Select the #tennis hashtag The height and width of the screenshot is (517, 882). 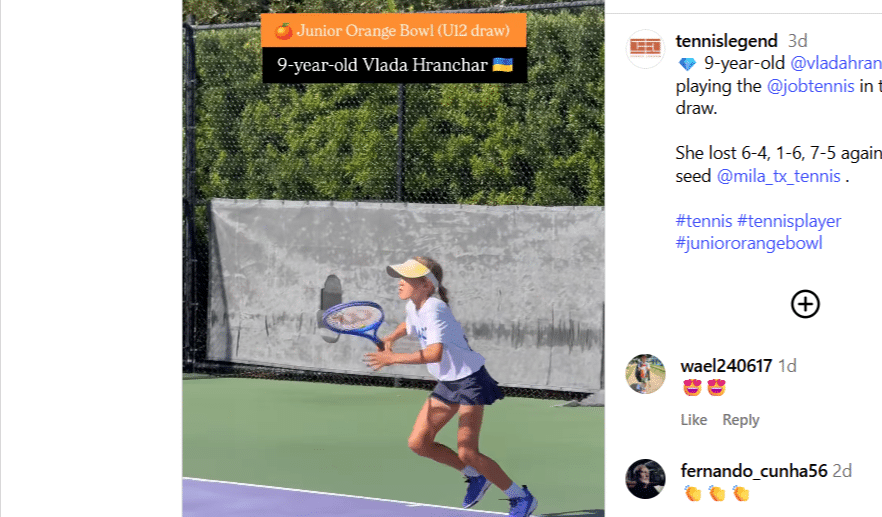pos(704,221)
